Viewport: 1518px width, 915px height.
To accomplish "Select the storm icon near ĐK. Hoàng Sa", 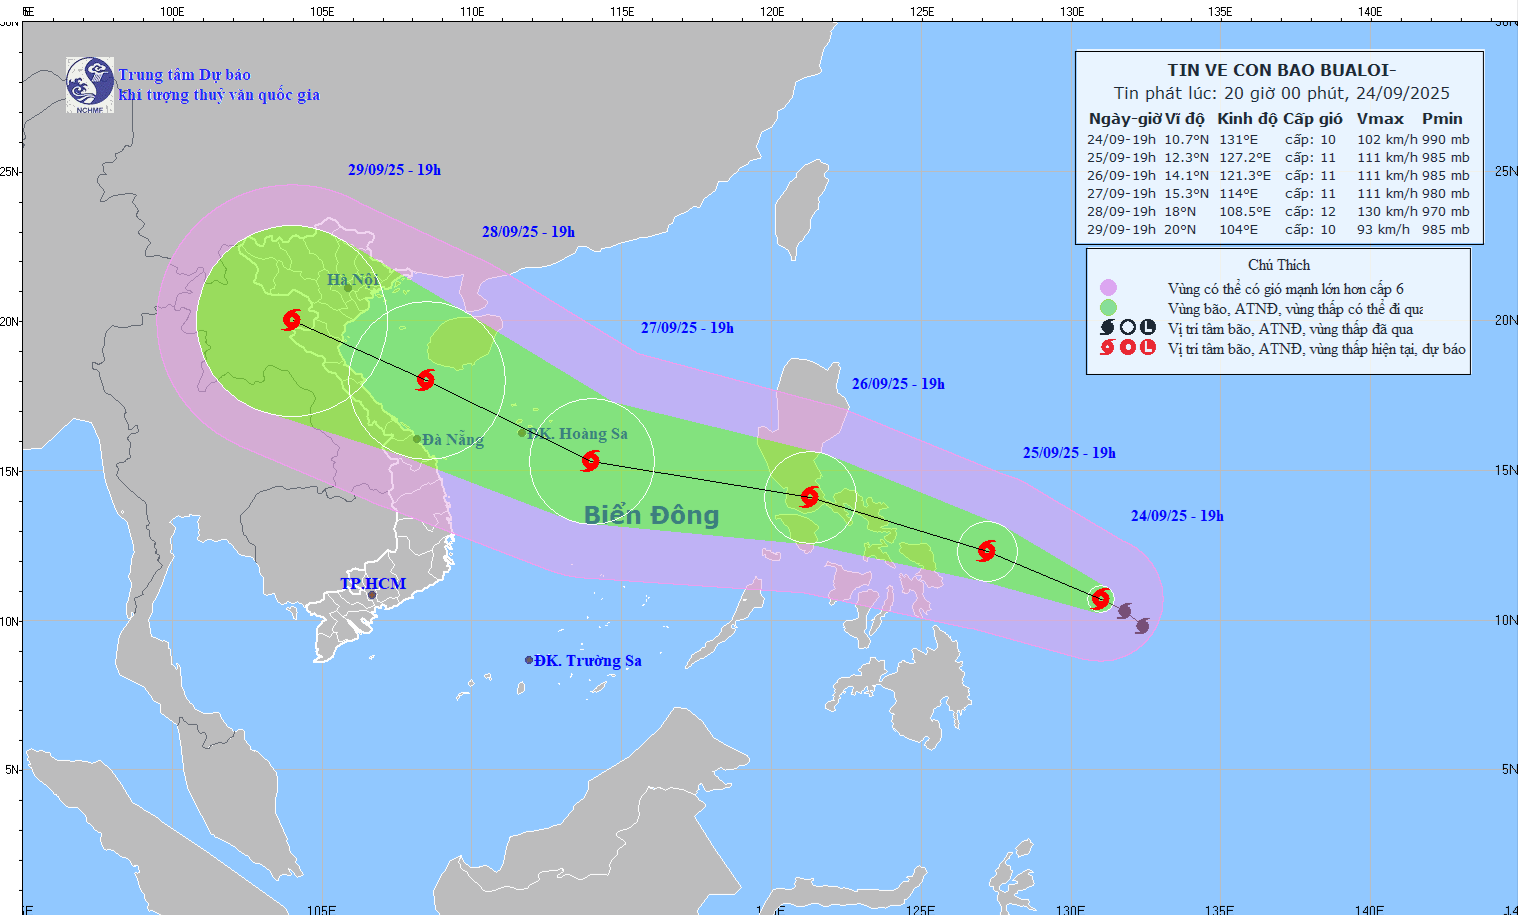I will pyautogui.click(x=591, y=460).
